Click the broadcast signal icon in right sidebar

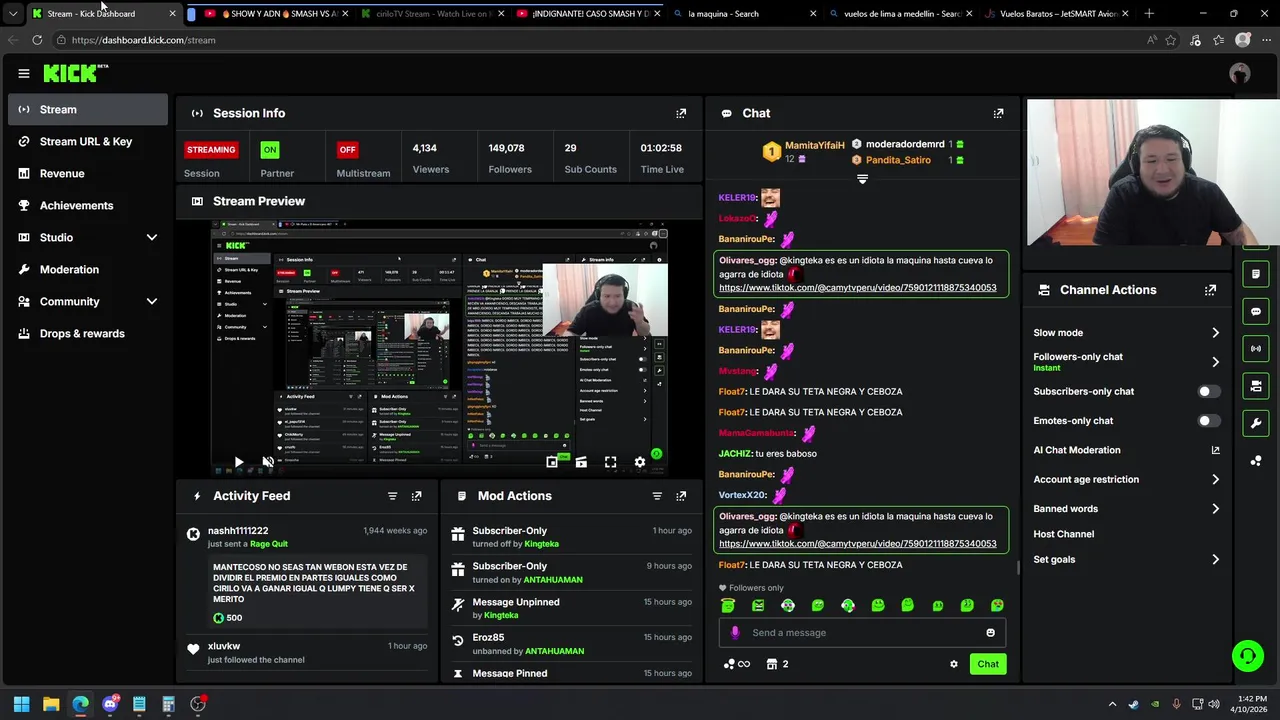pos(1256,348)
